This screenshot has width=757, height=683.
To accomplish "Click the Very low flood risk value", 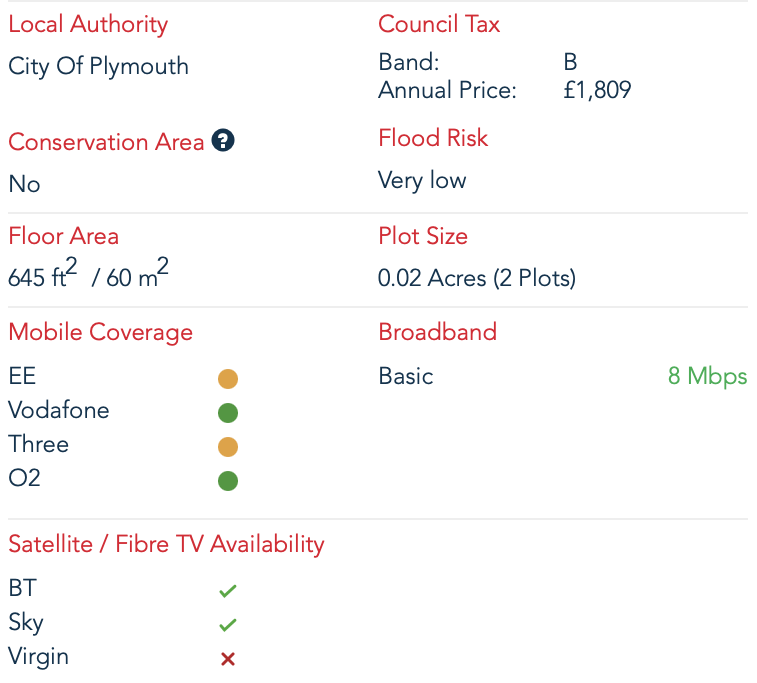I will pos(422,181).
